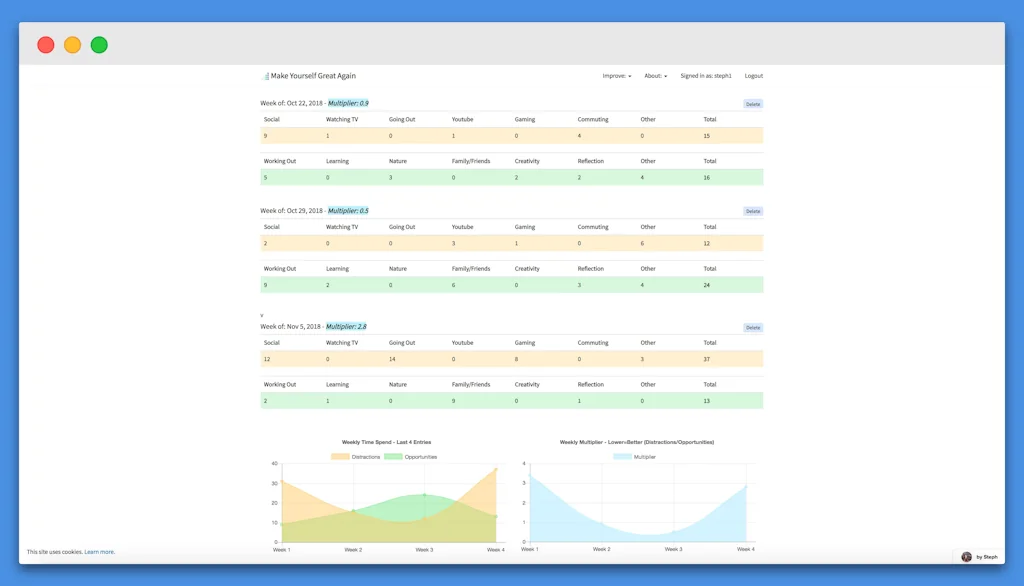
Task: Click Signed in as: steph1
Action: click(x=706, y=76)
